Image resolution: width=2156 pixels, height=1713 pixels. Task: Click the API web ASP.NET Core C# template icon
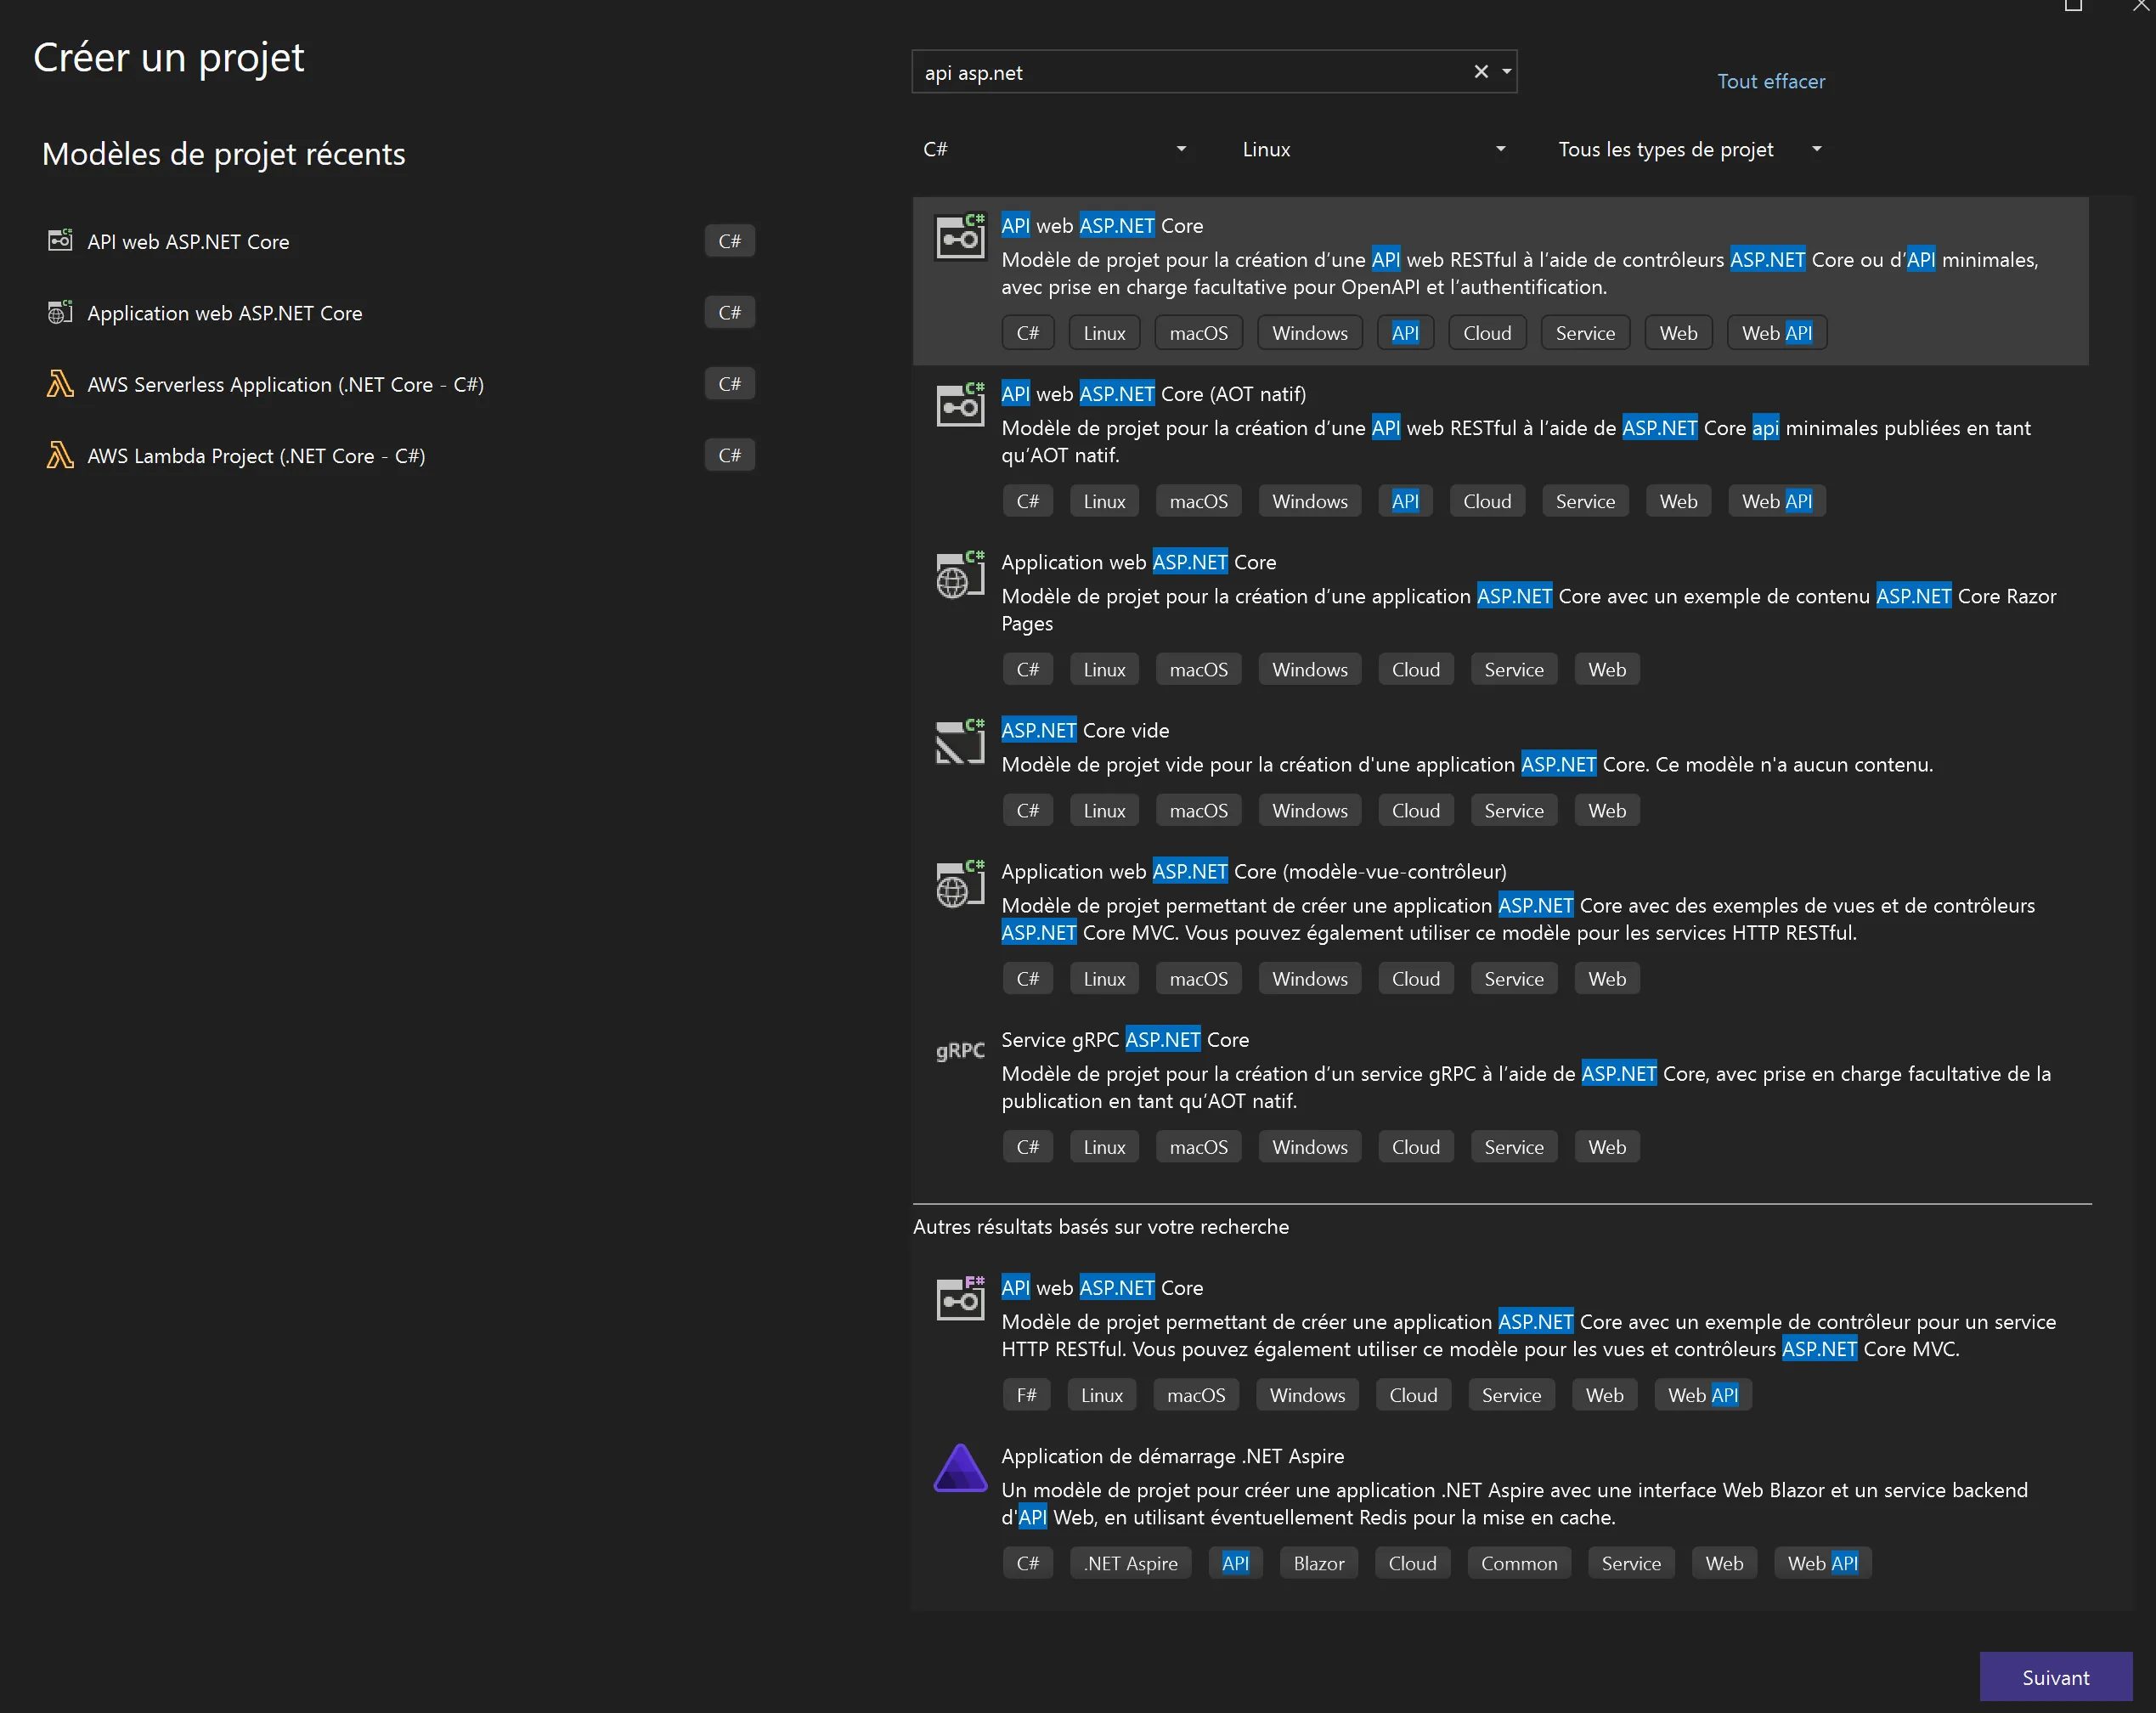click(x=959, y=238)
